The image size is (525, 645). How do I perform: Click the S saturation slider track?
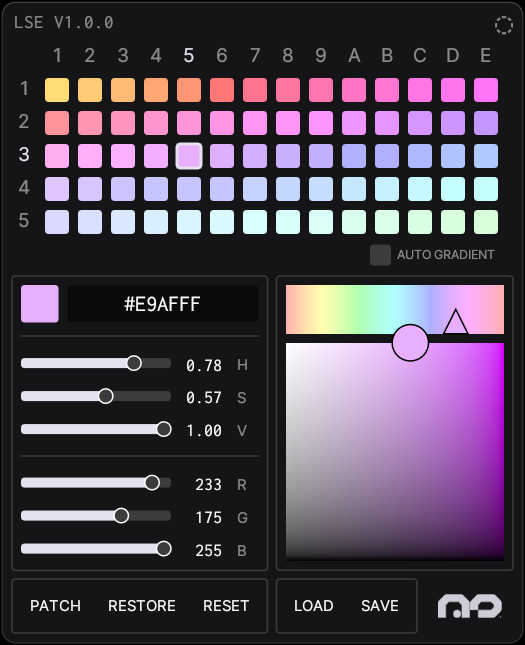point(96,396)
